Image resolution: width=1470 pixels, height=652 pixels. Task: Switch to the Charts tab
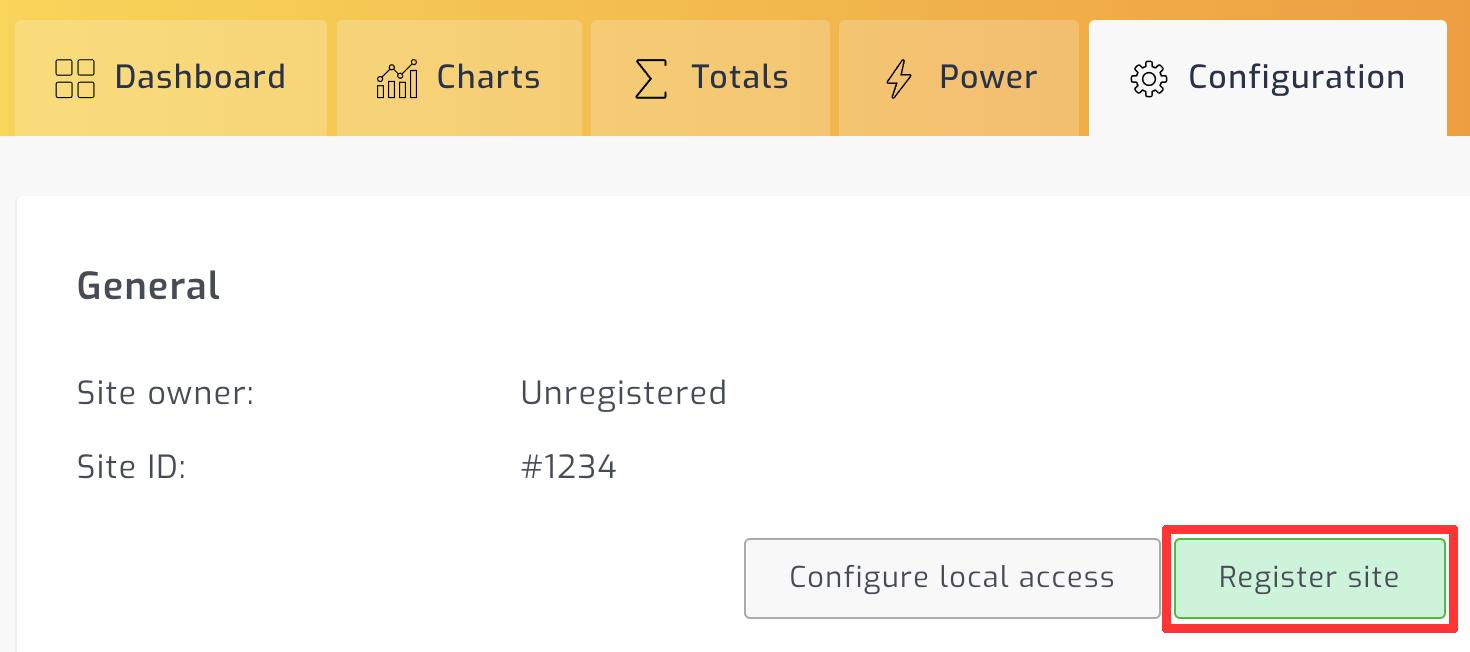coord(488,77)
